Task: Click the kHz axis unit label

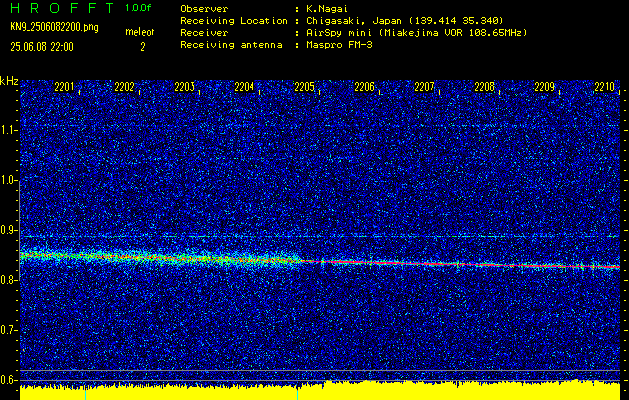Action: (9, 81)
